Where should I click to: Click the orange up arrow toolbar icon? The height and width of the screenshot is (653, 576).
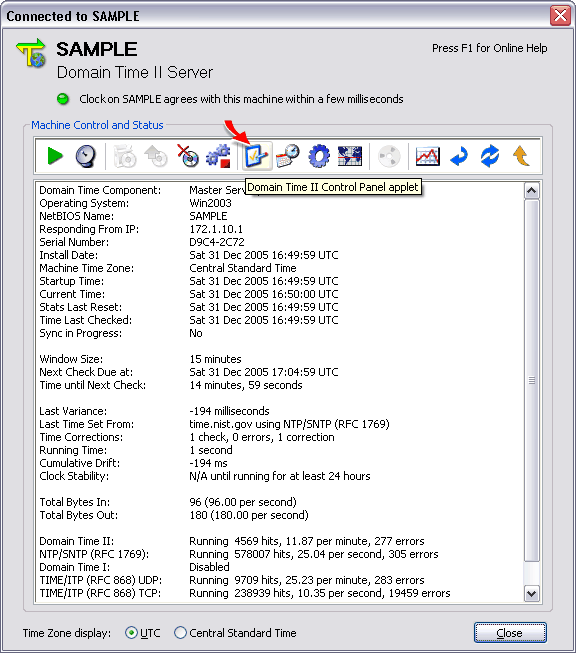[521, 156]
